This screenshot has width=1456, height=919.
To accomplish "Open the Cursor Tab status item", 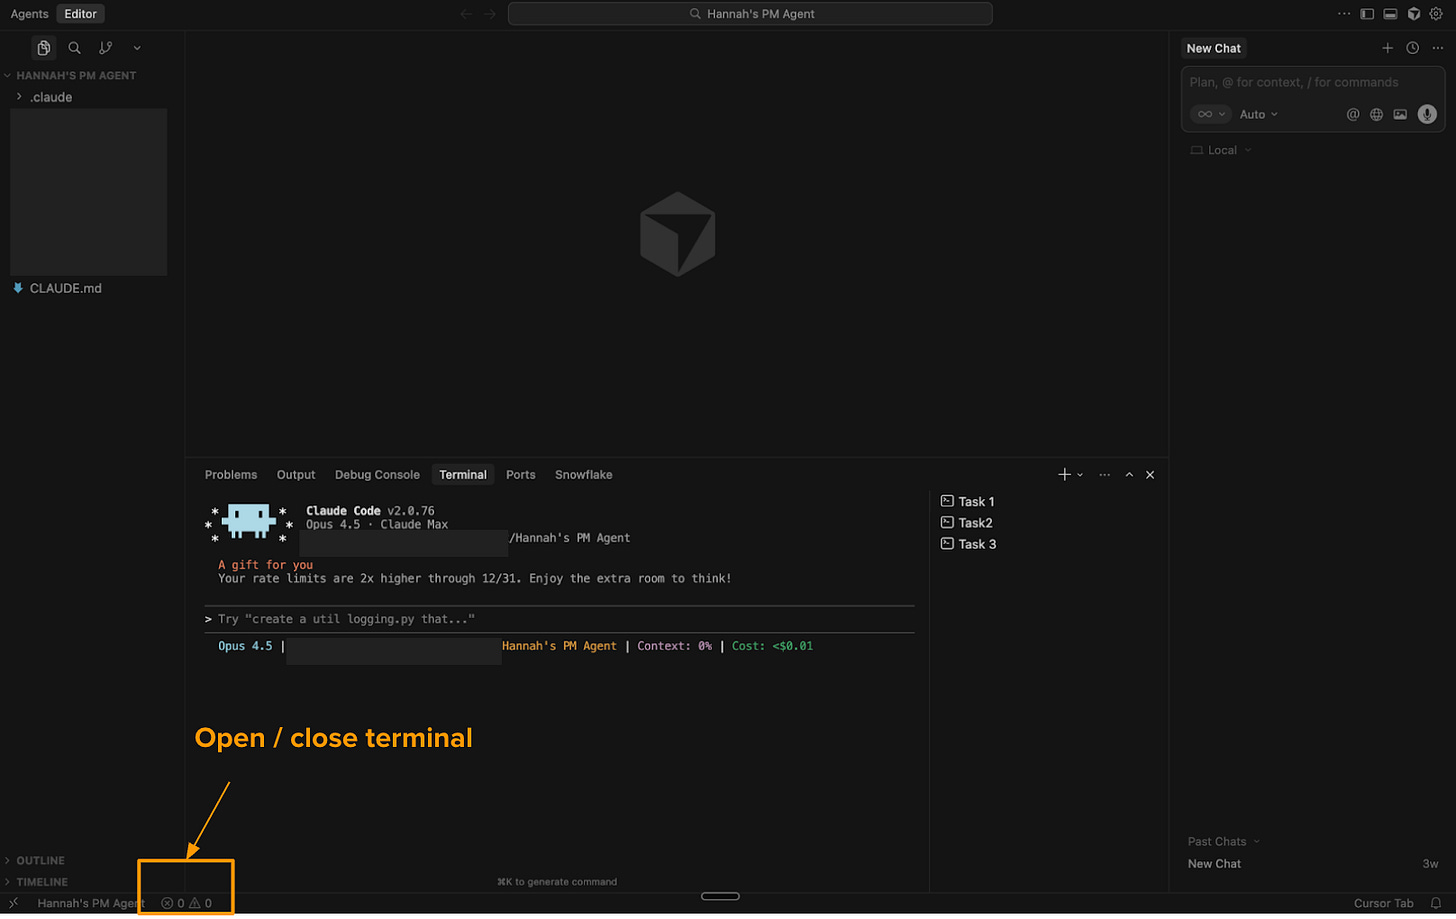I will tap(1384, 903).
